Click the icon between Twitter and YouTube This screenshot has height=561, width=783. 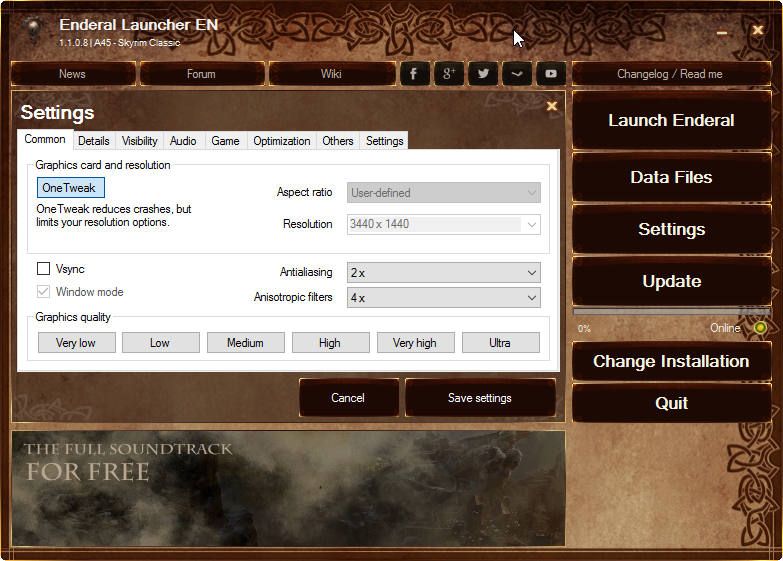coord(517,74)
